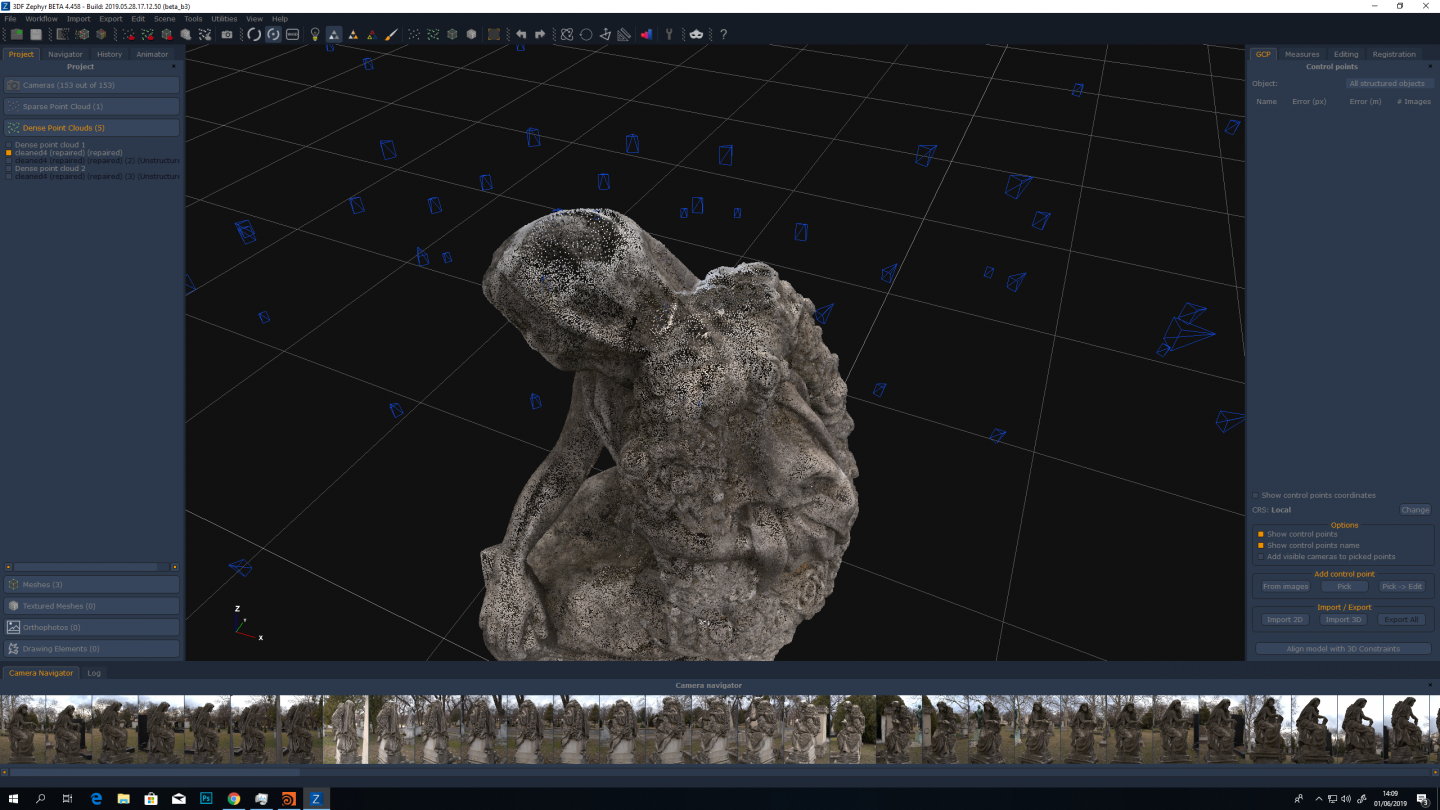This screenshot has width=1440, height=810.
Task: Click the mask icon in toolbar
Action: pos(696,34)
